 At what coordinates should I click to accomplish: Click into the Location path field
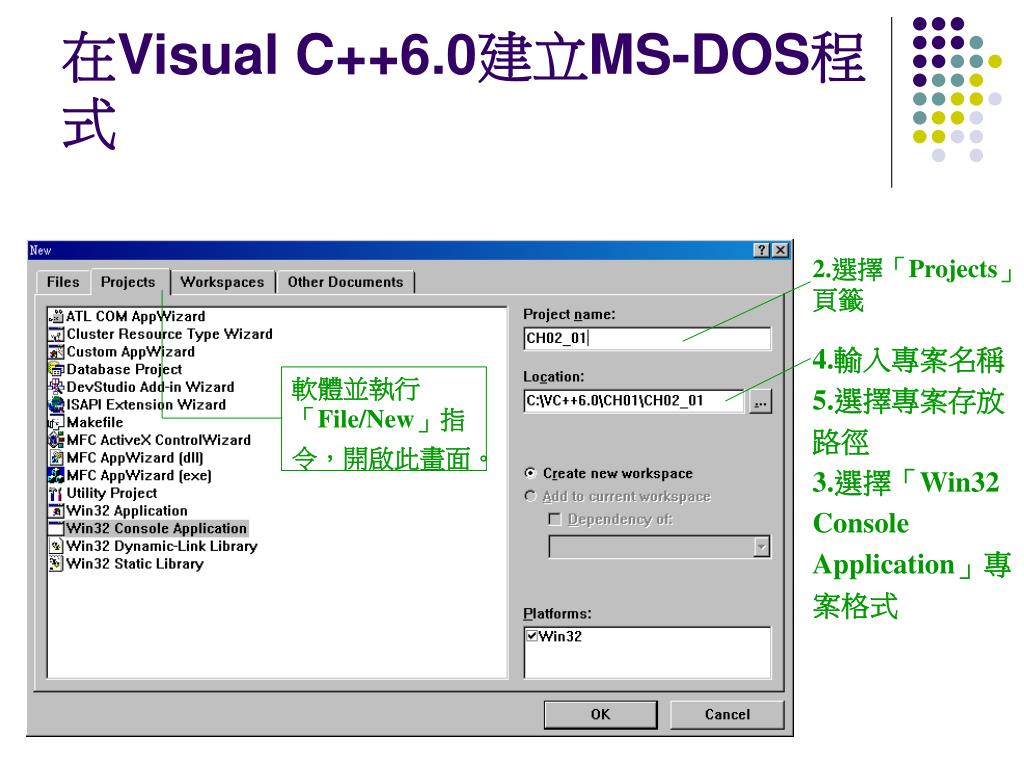pos(633,401)
